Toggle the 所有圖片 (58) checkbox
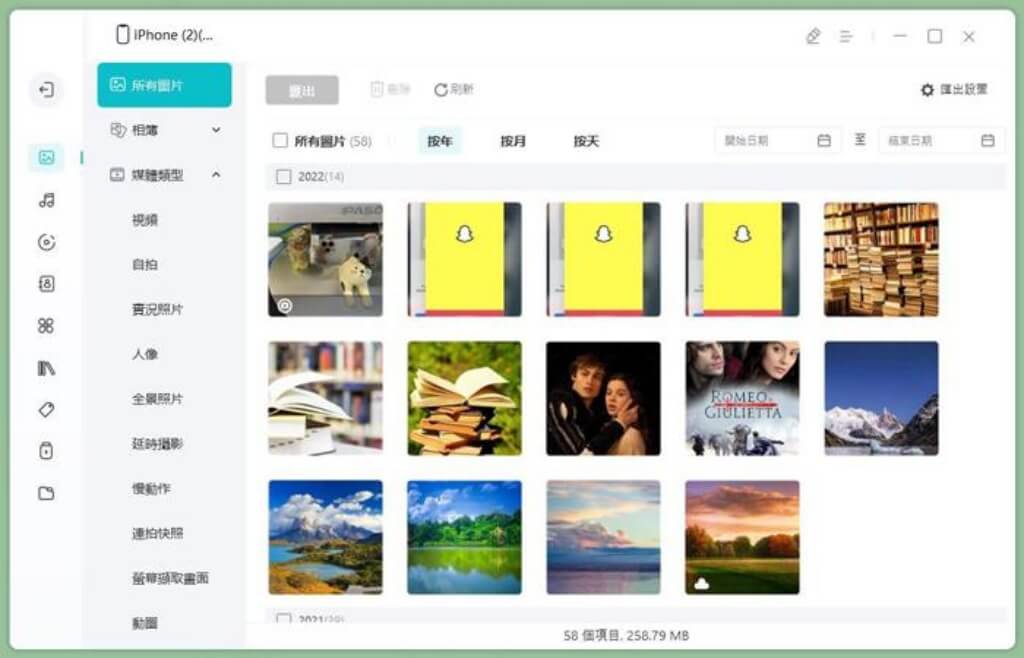 coord(280,140)
